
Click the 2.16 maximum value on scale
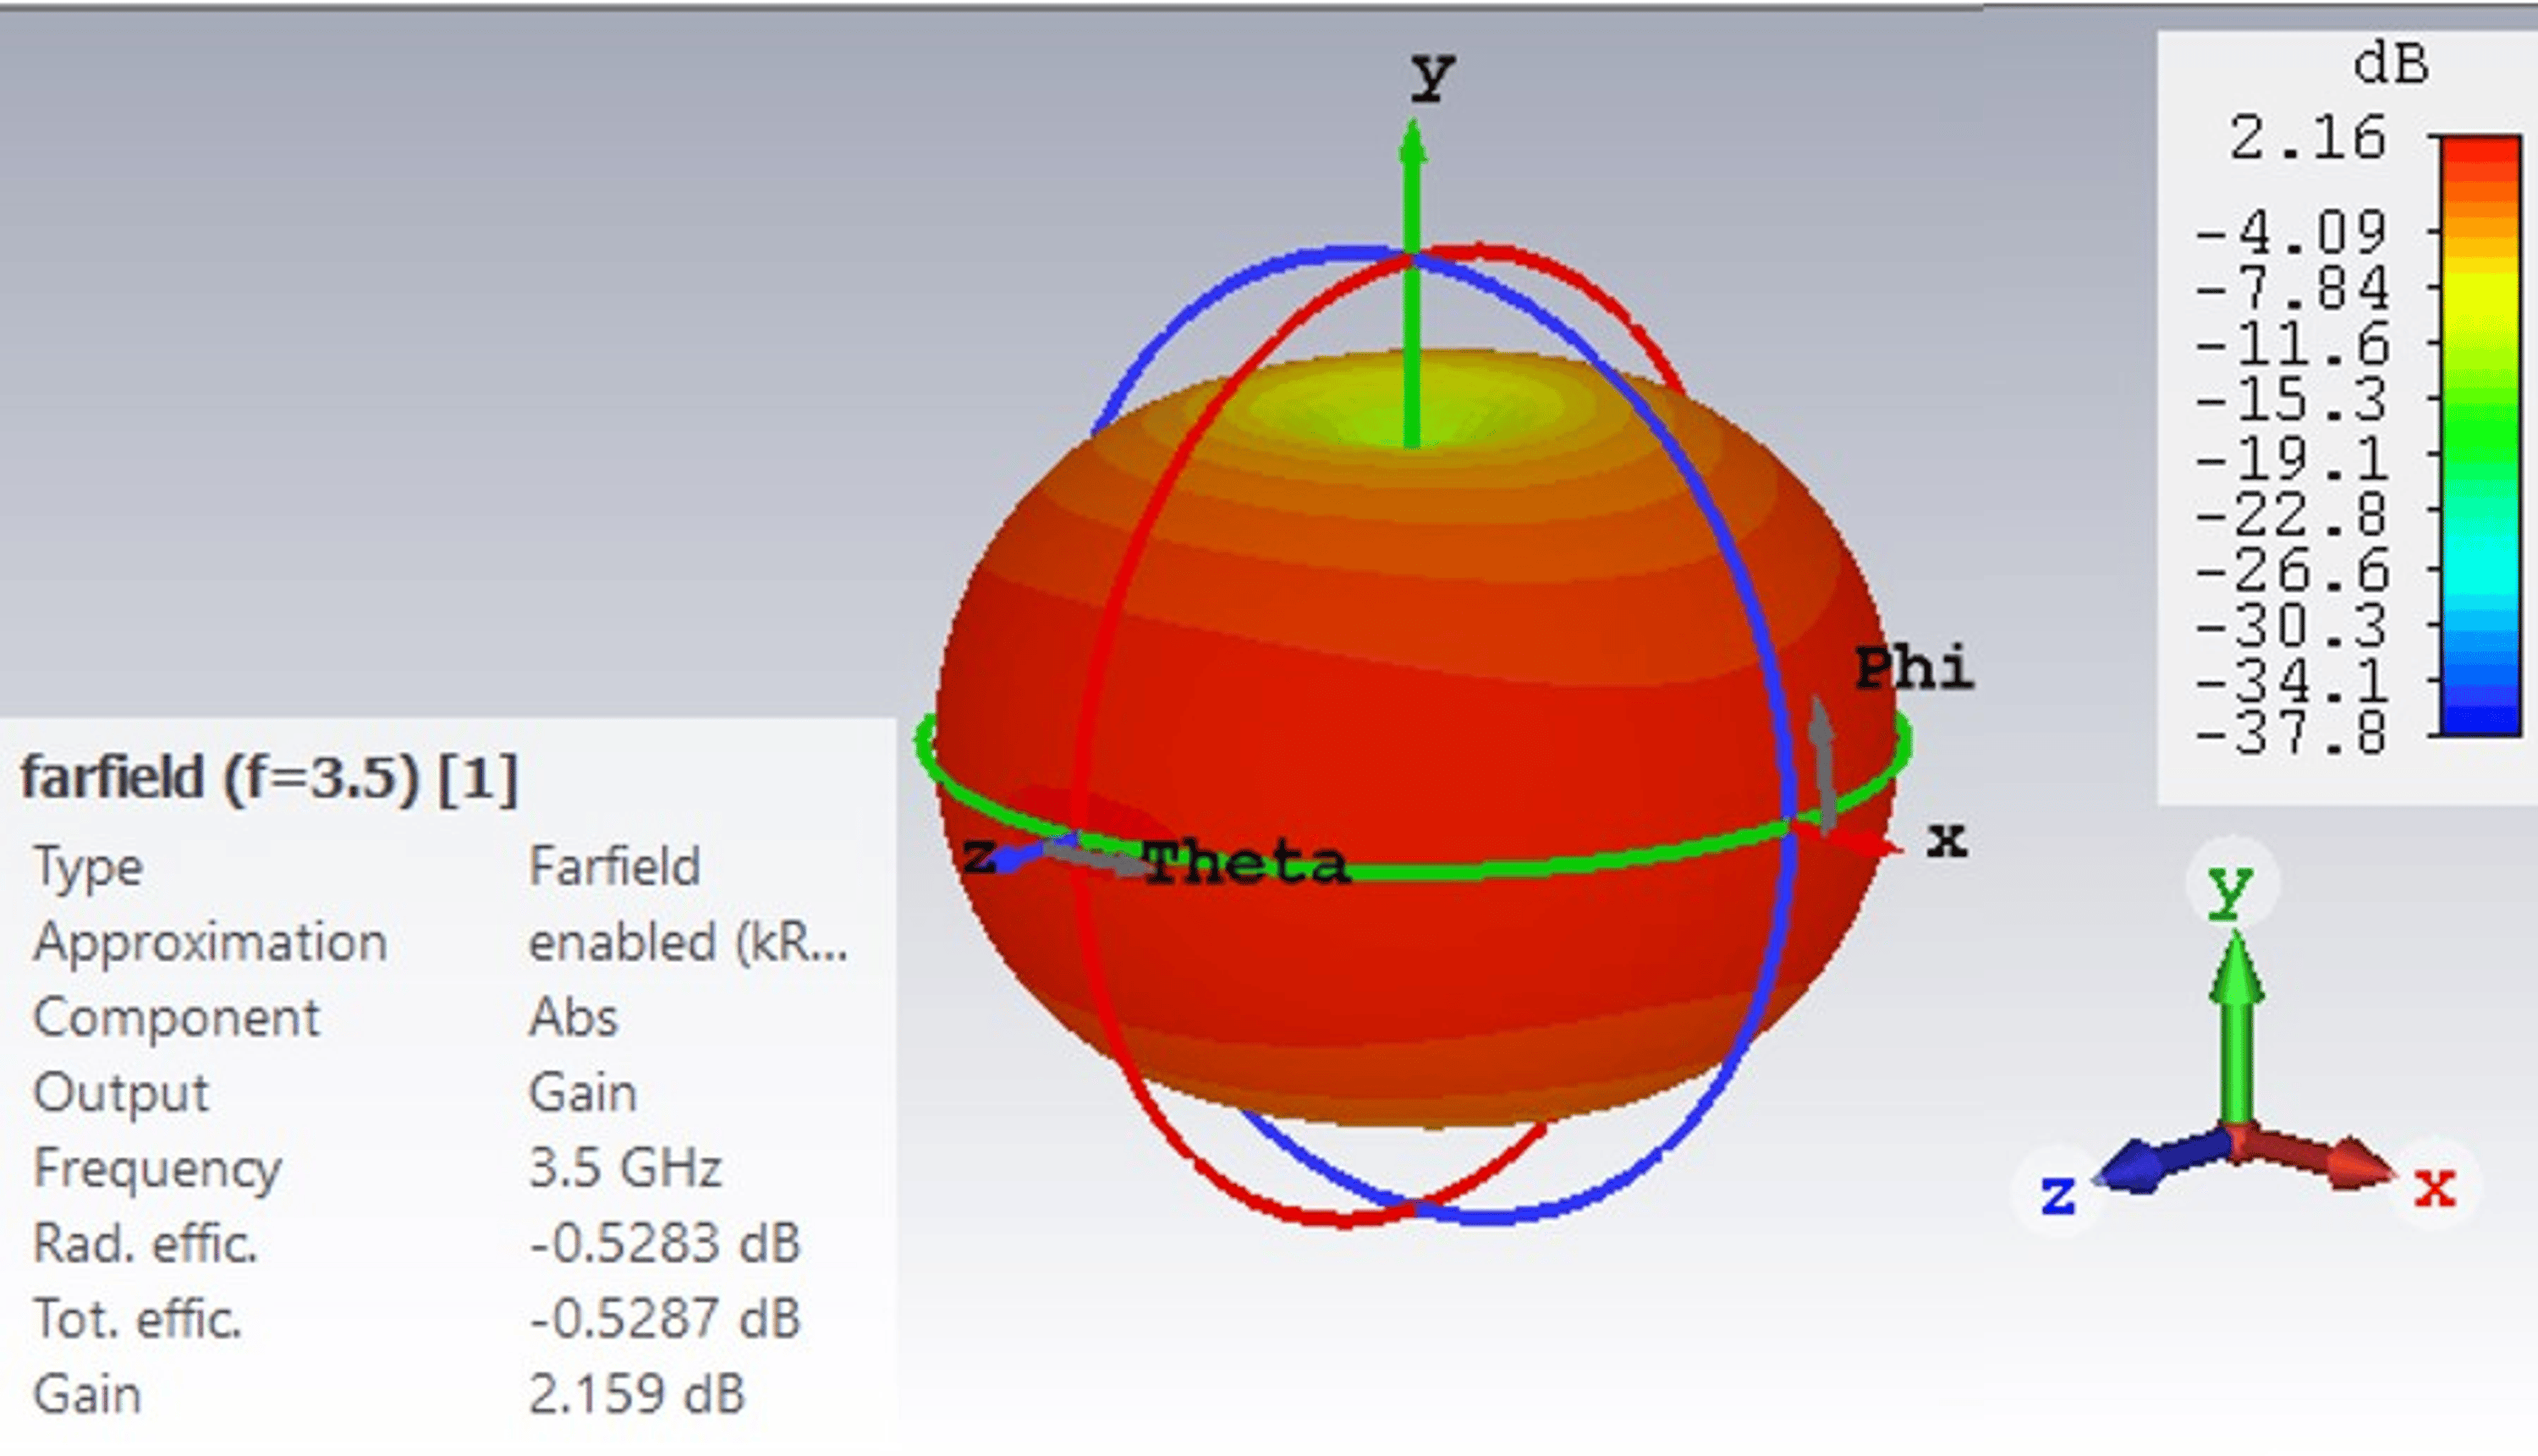(2306, 138)
